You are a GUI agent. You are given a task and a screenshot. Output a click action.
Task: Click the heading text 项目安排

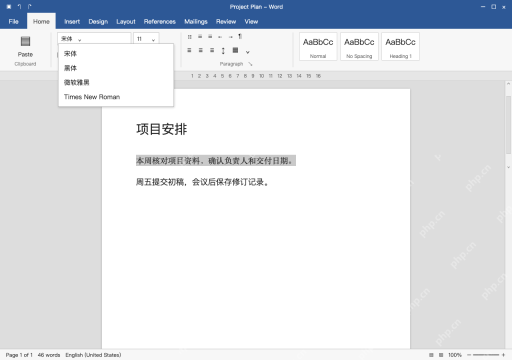point(162,129)
